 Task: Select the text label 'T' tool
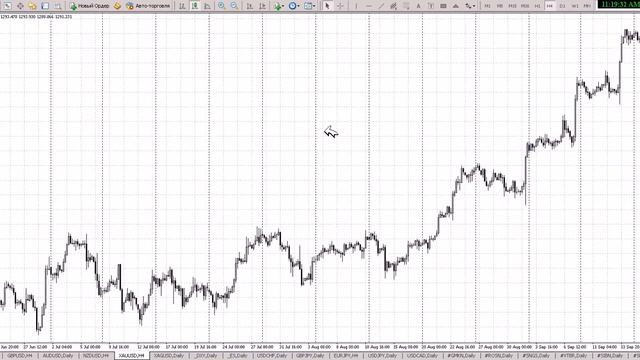point(431,6)
